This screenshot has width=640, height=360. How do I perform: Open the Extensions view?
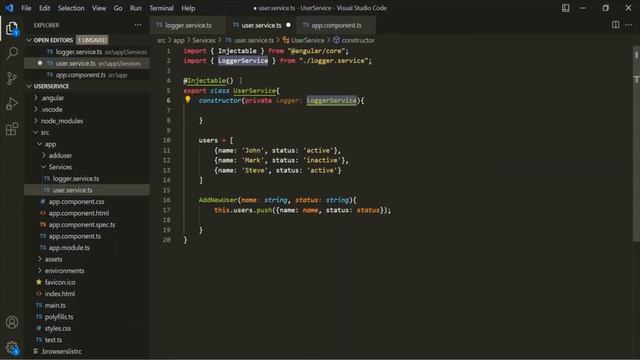pos(12,129)
